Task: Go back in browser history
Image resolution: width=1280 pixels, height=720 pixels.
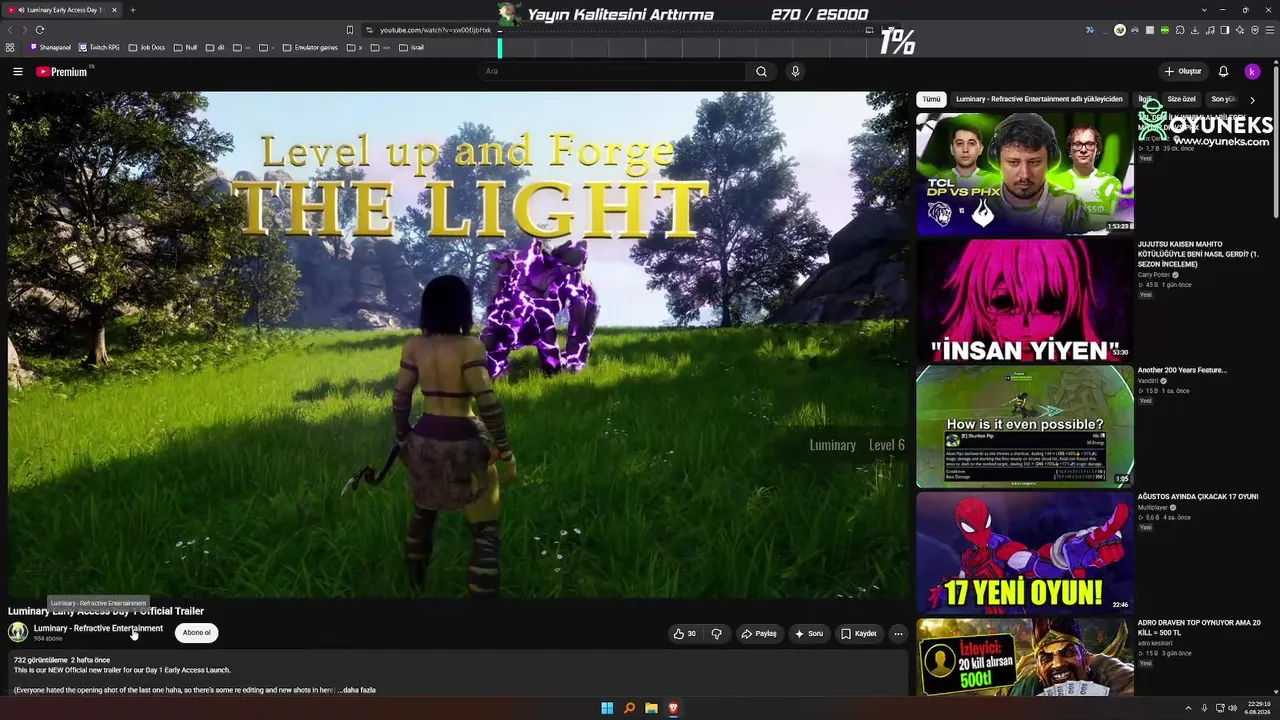Action: click(11, 30)
